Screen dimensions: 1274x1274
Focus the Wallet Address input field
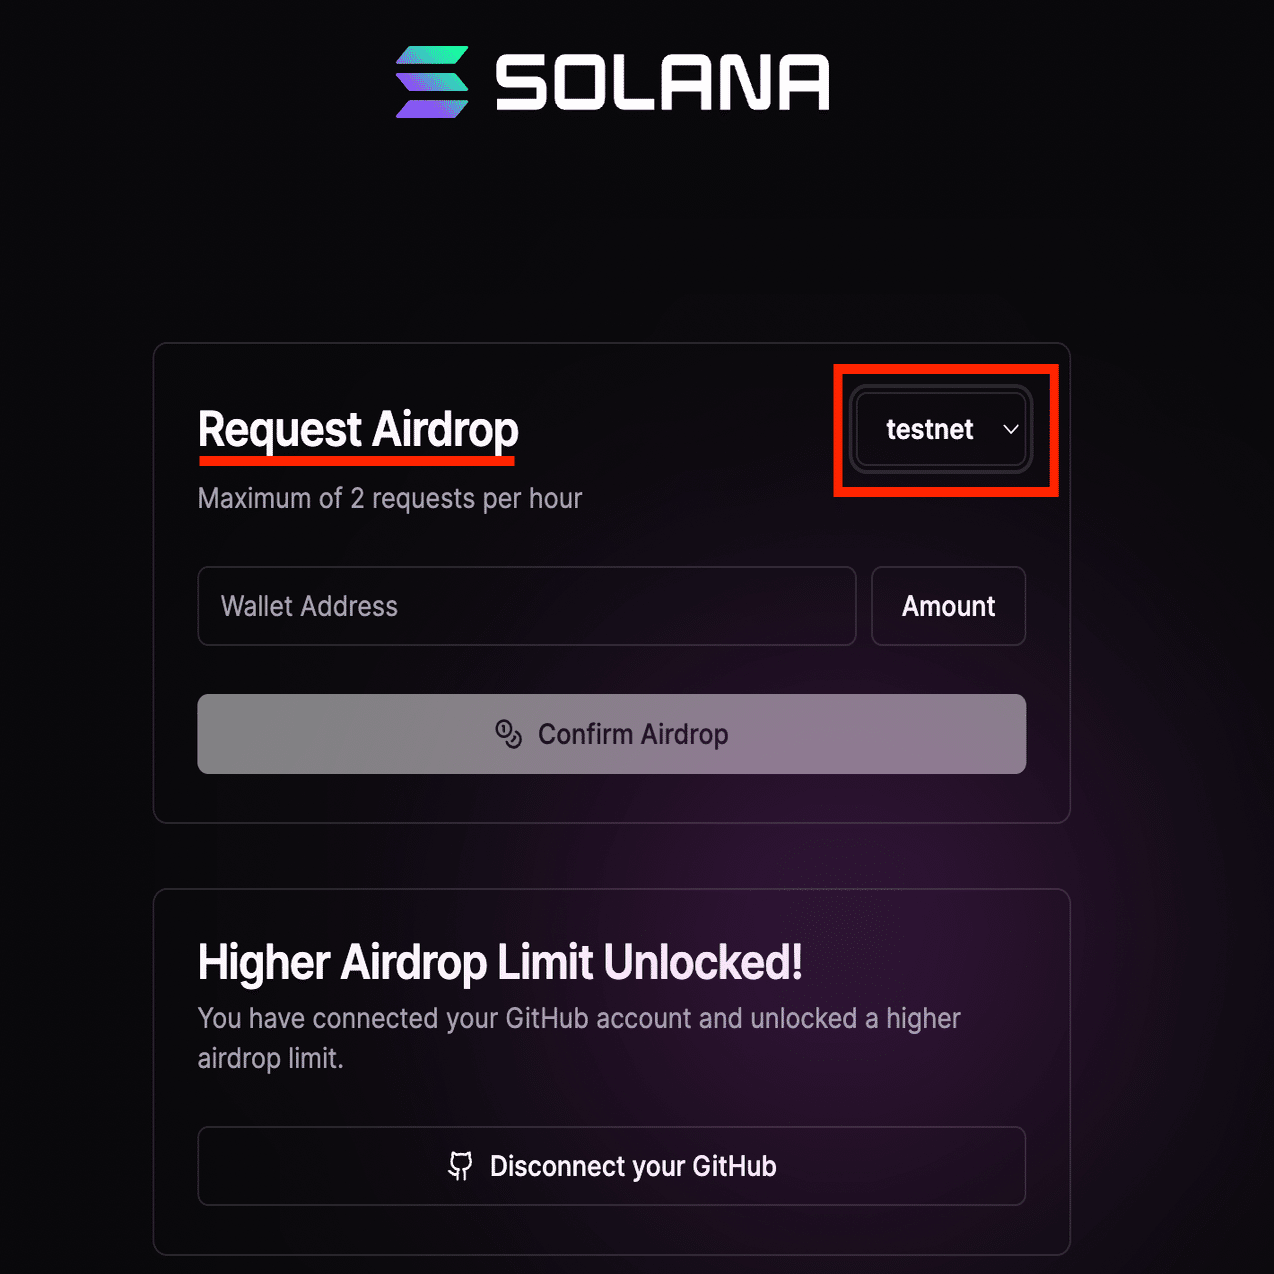[526, 606]
